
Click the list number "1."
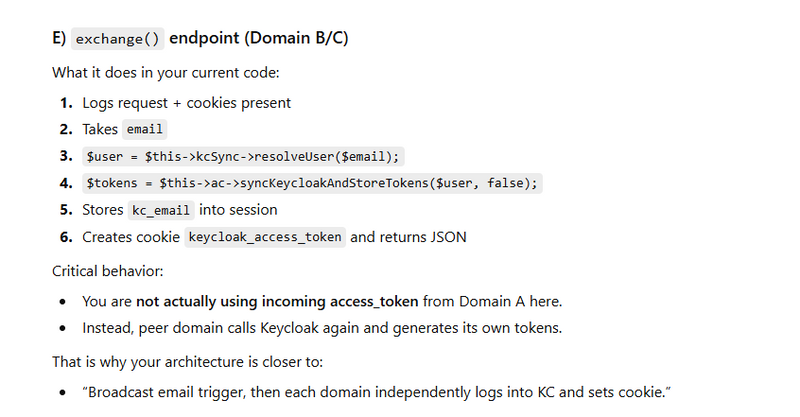pos(66,102)
